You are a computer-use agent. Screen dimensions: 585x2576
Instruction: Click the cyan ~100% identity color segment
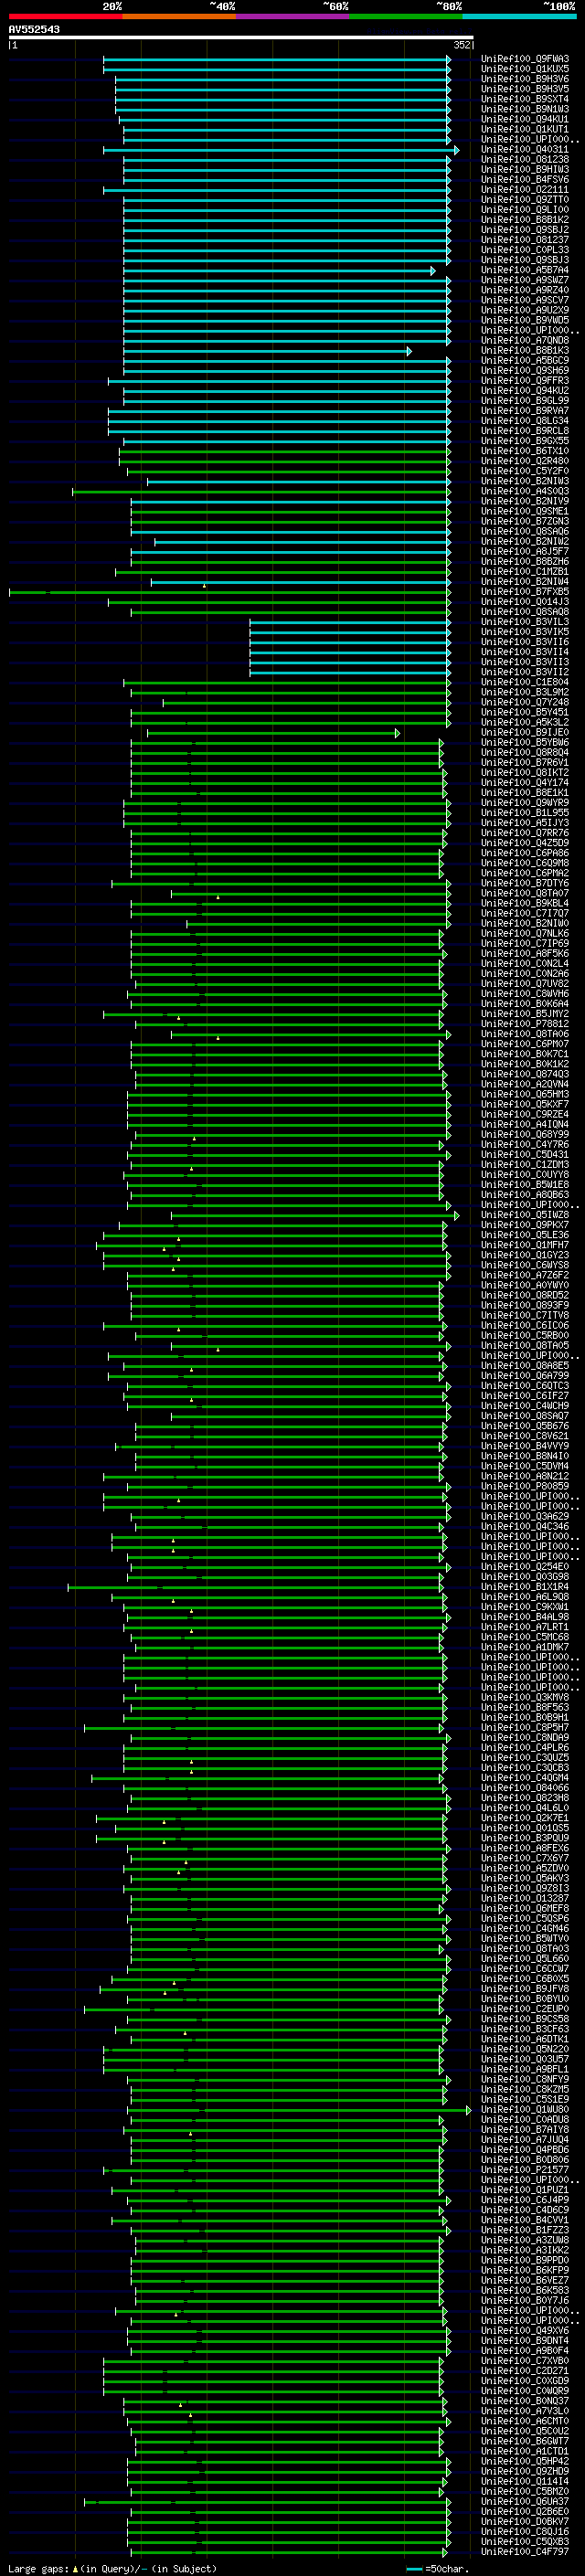pos(519,16)
